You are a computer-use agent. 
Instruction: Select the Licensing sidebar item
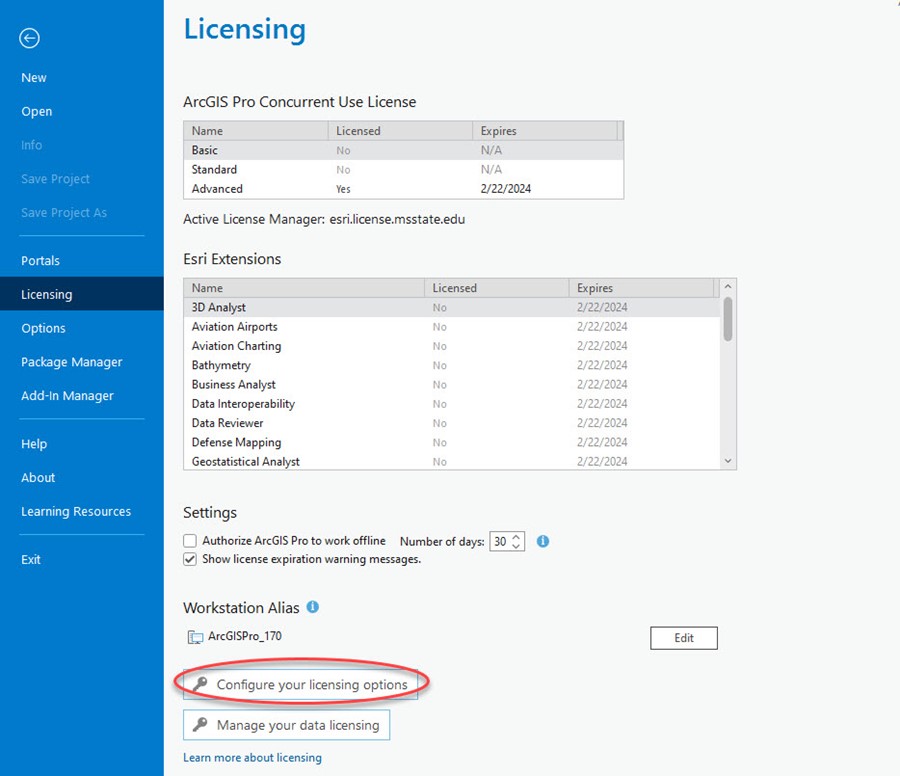82,294
